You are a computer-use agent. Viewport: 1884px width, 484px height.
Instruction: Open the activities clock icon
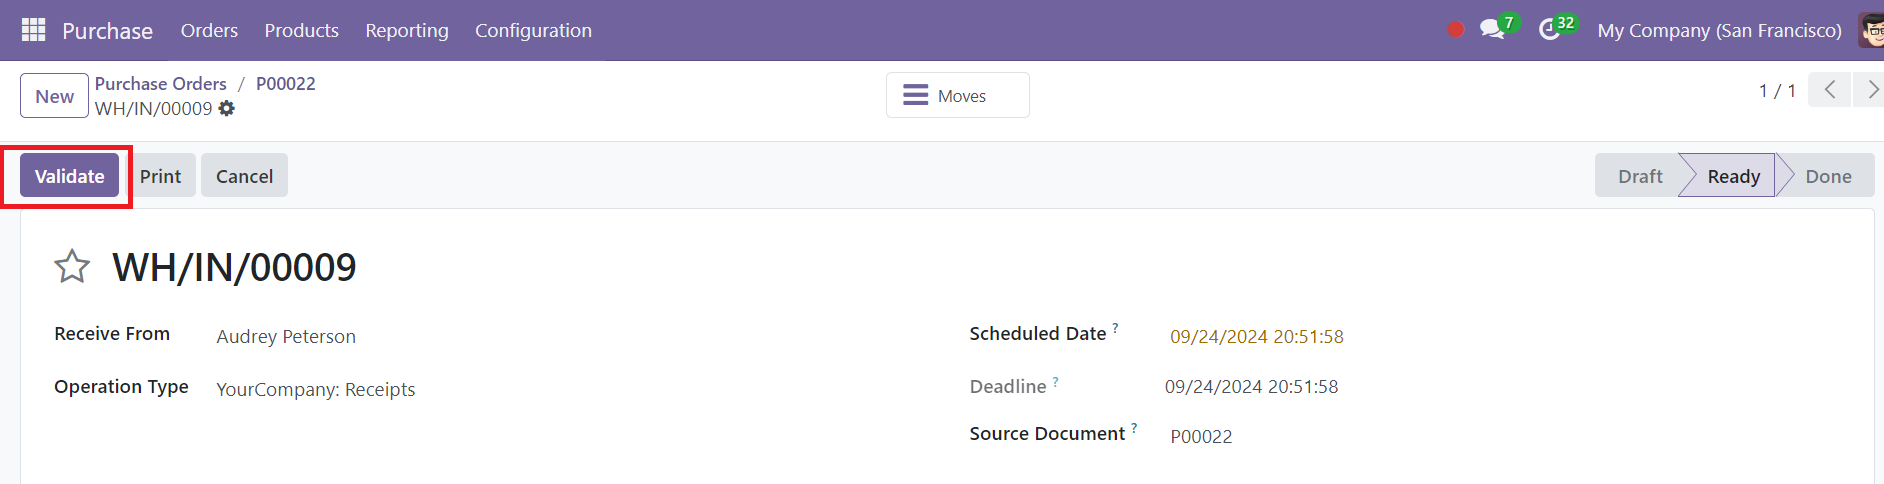(x=1549, y=30)
